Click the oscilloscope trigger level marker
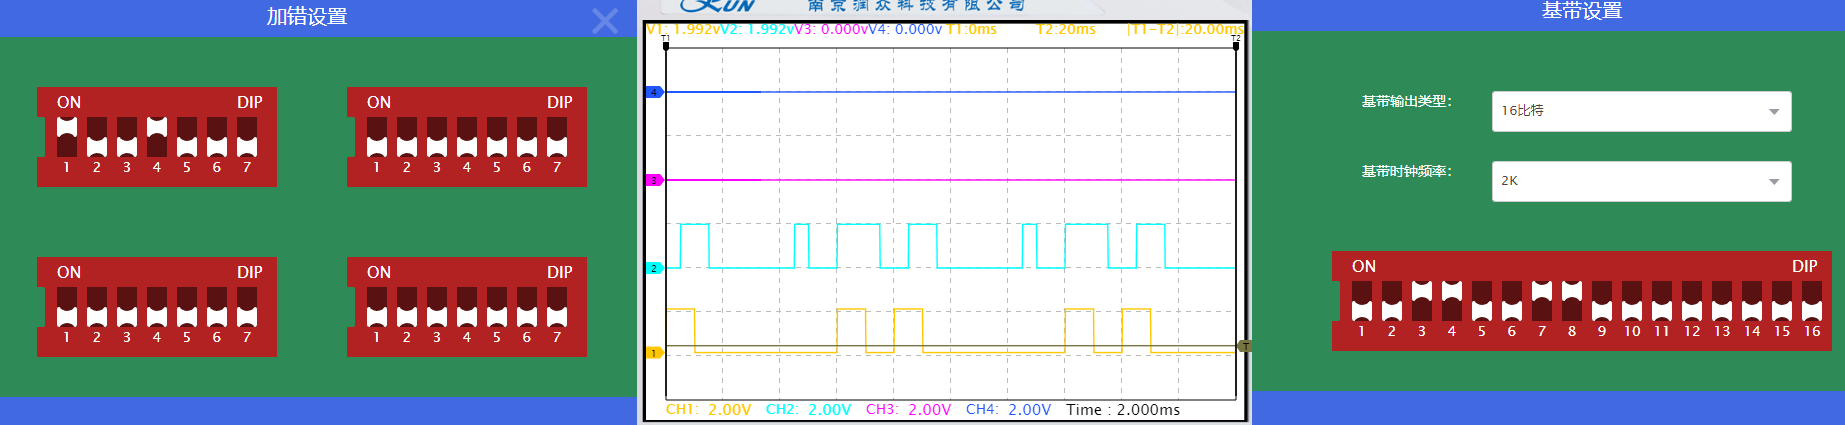 coord(1244,346)
